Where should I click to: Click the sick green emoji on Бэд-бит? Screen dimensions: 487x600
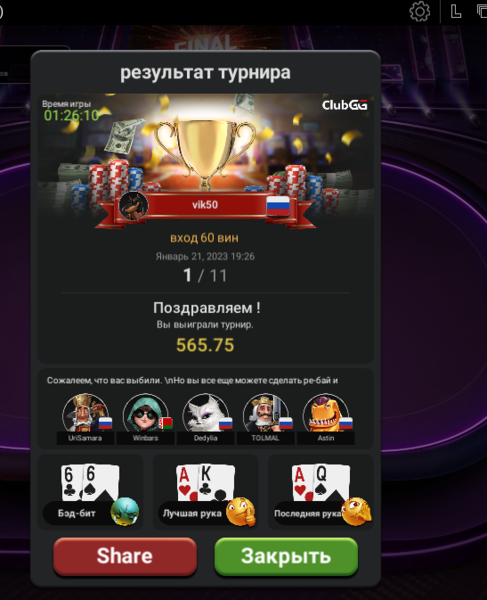pos(125,511)
